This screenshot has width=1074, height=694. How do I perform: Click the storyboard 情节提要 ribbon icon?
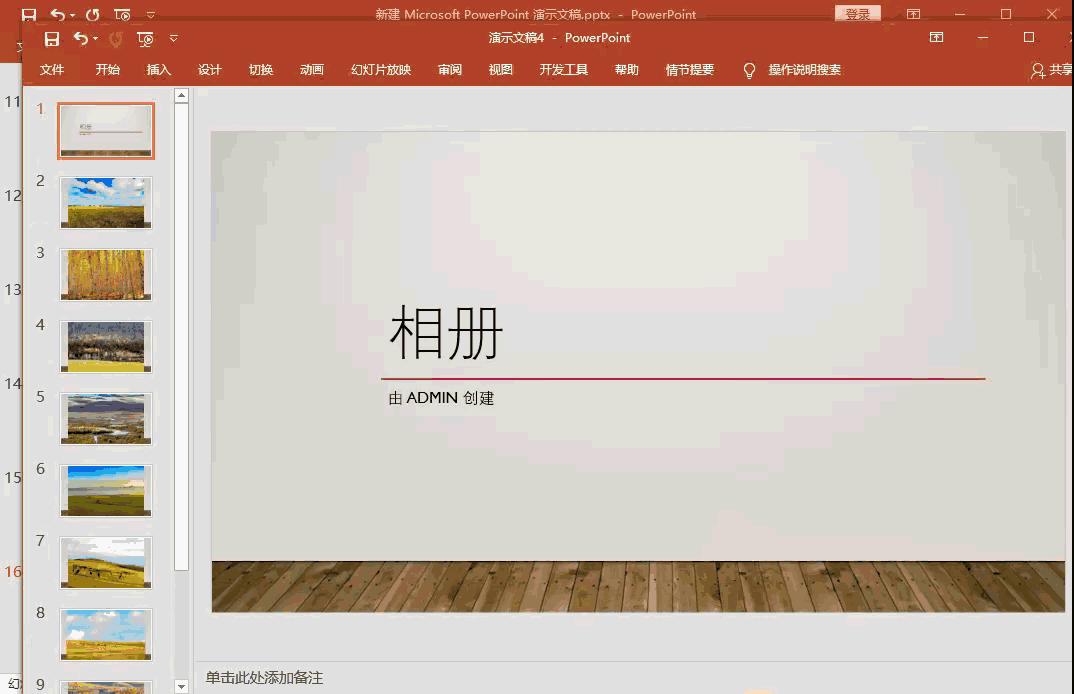(x=689, y=70)
